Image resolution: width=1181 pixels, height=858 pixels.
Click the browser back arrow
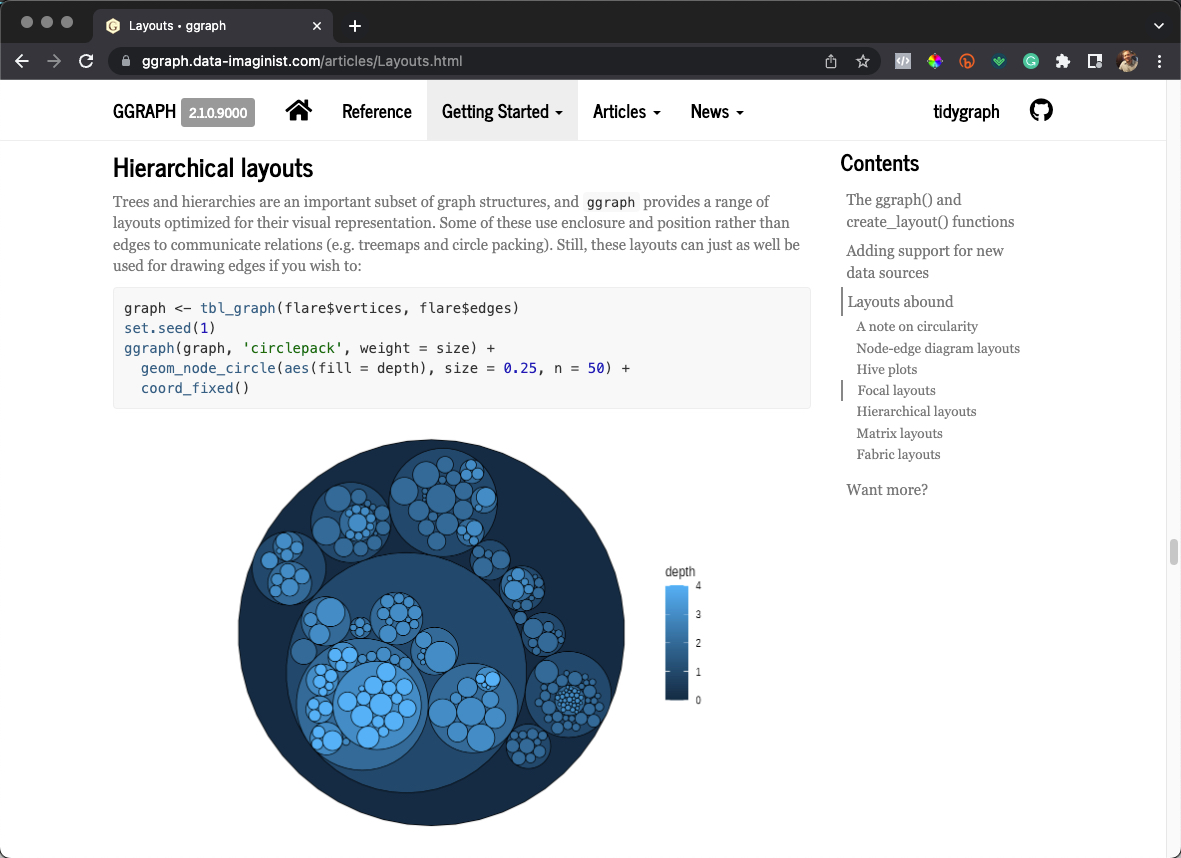22,61
